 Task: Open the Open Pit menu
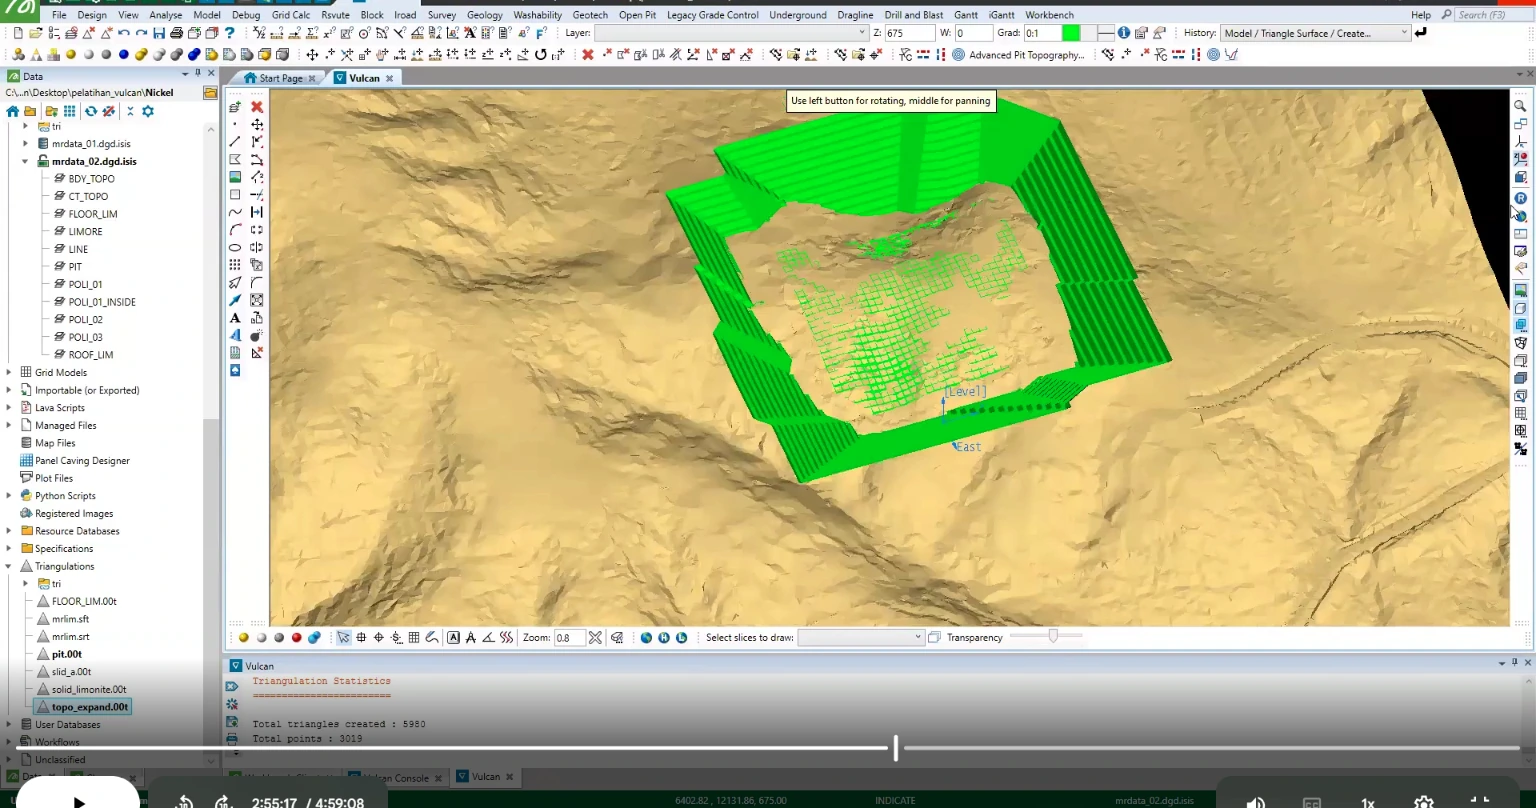click(637, 15)
